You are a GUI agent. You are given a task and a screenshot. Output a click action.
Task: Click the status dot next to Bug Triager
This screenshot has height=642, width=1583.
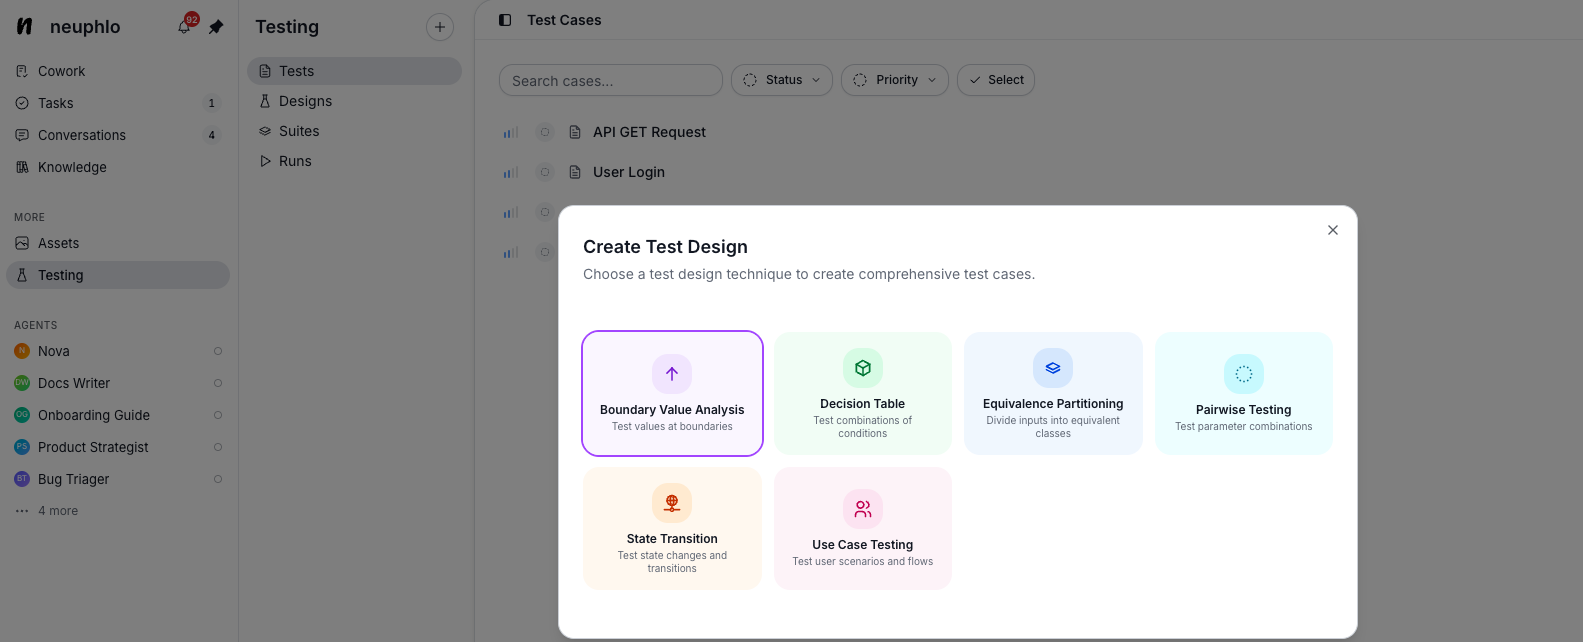[x=218, y=479]
